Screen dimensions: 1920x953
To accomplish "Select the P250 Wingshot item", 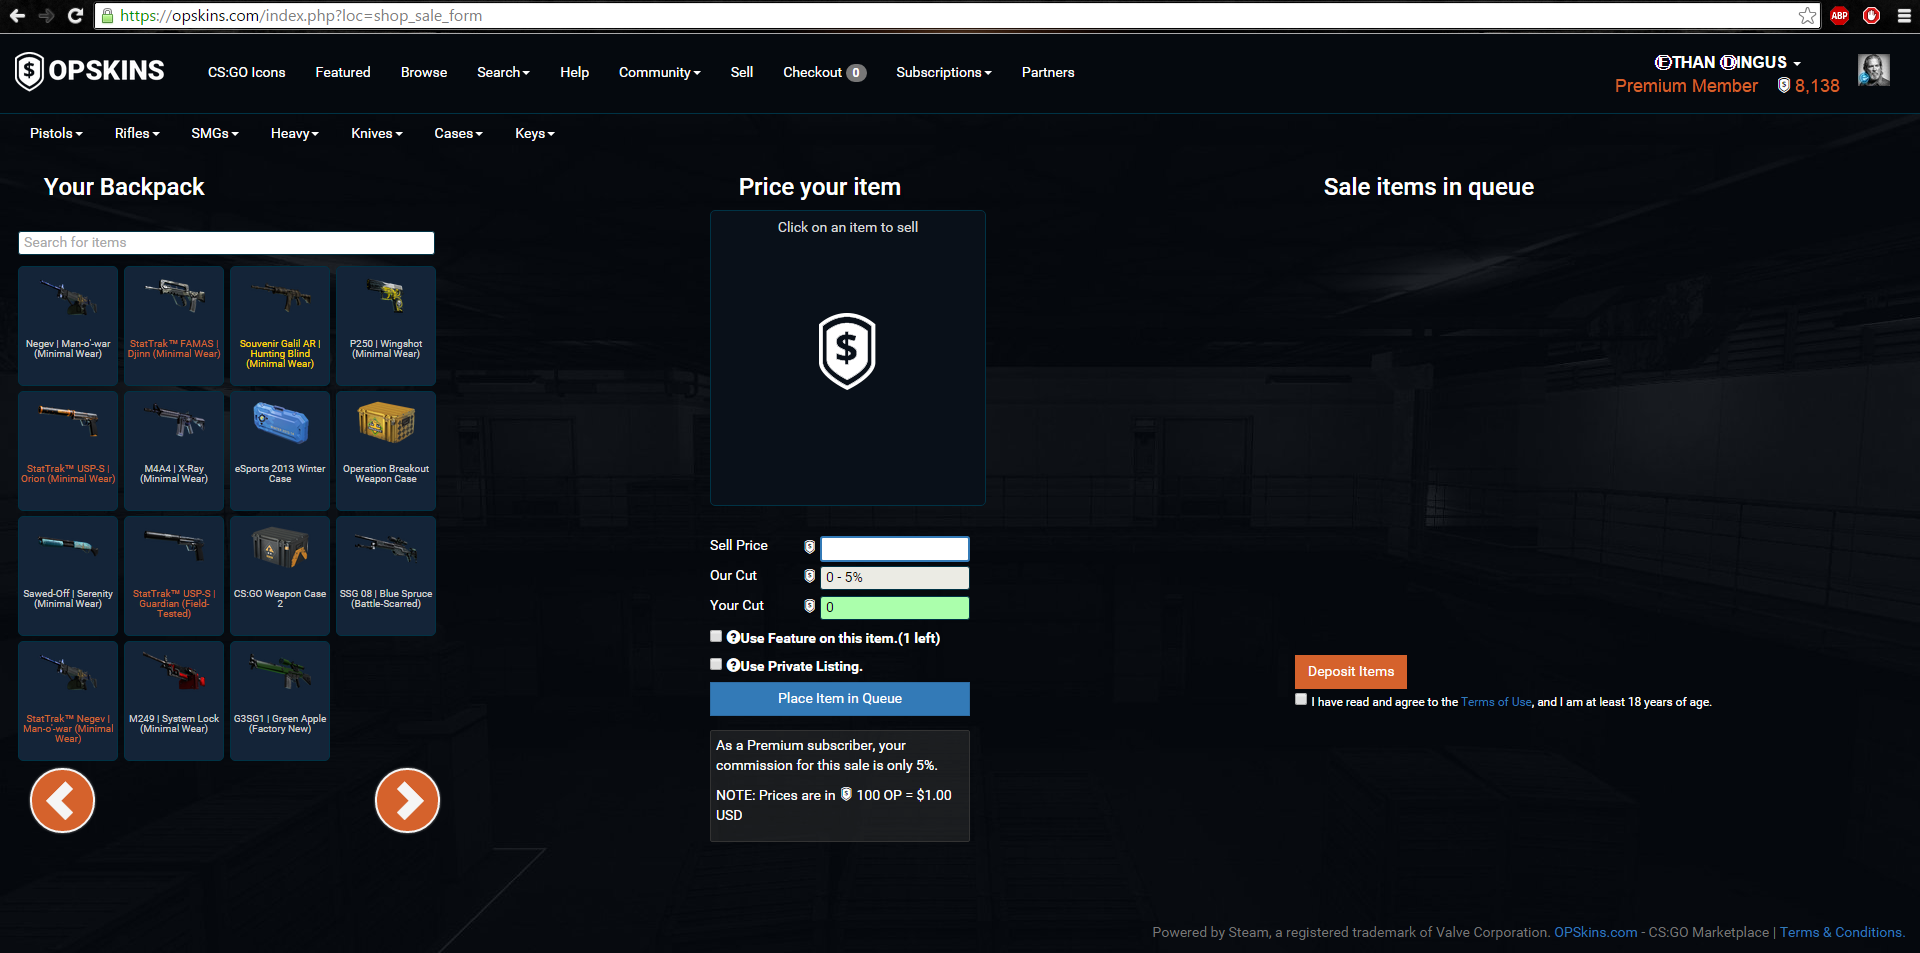I will coord(386,326).
